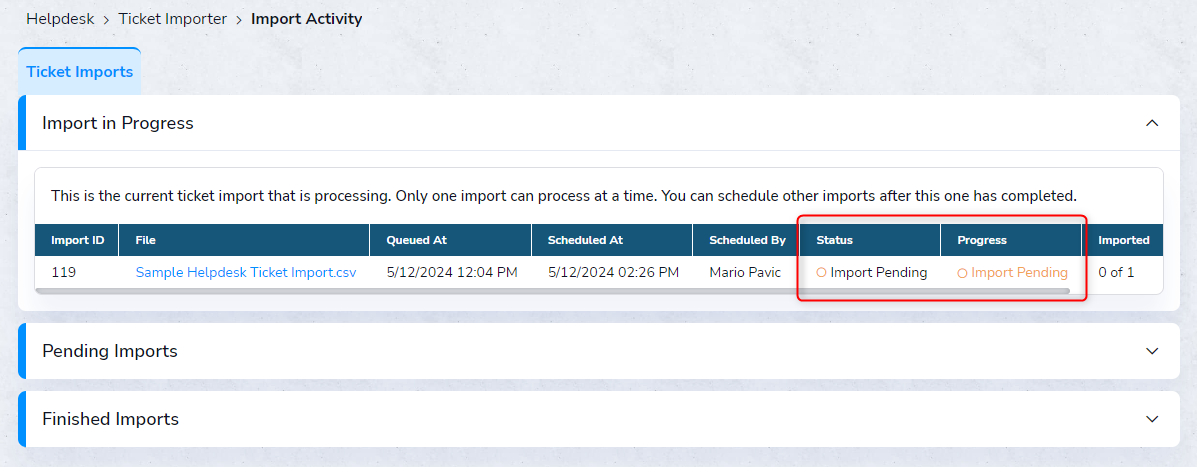
Task: Sort by Scheduled At column header
Action: coord(585,240)
